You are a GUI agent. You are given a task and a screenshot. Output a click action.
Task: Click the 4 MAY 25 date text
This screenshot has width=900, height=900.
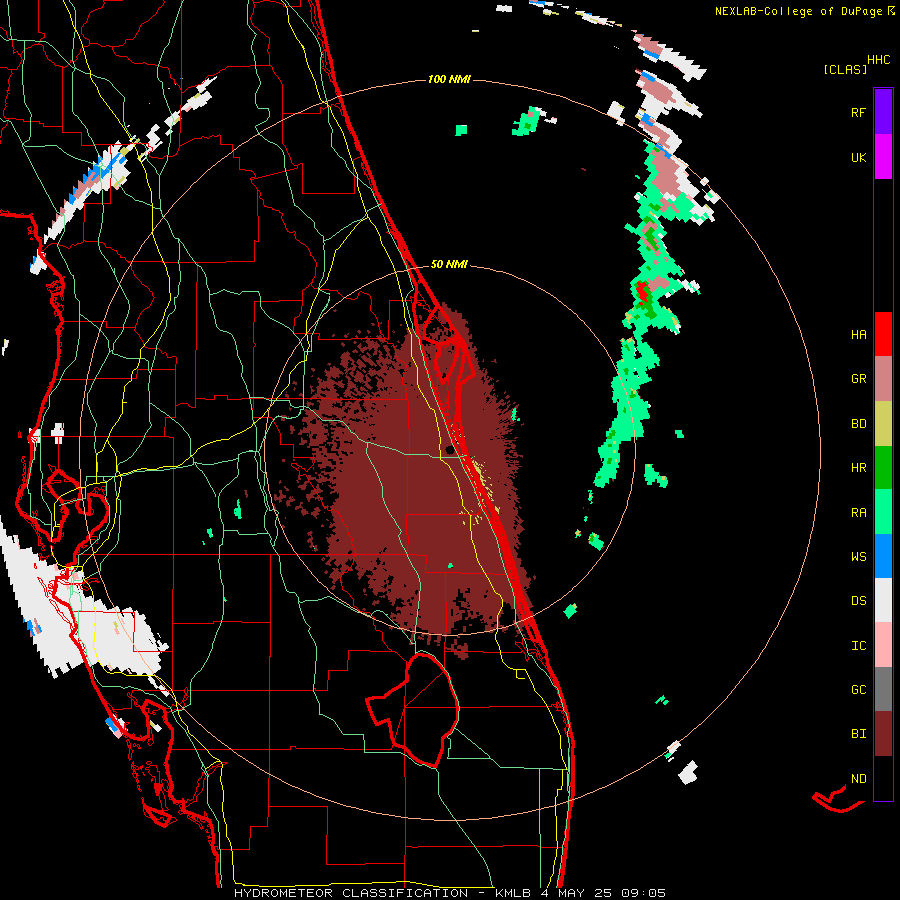577,893
